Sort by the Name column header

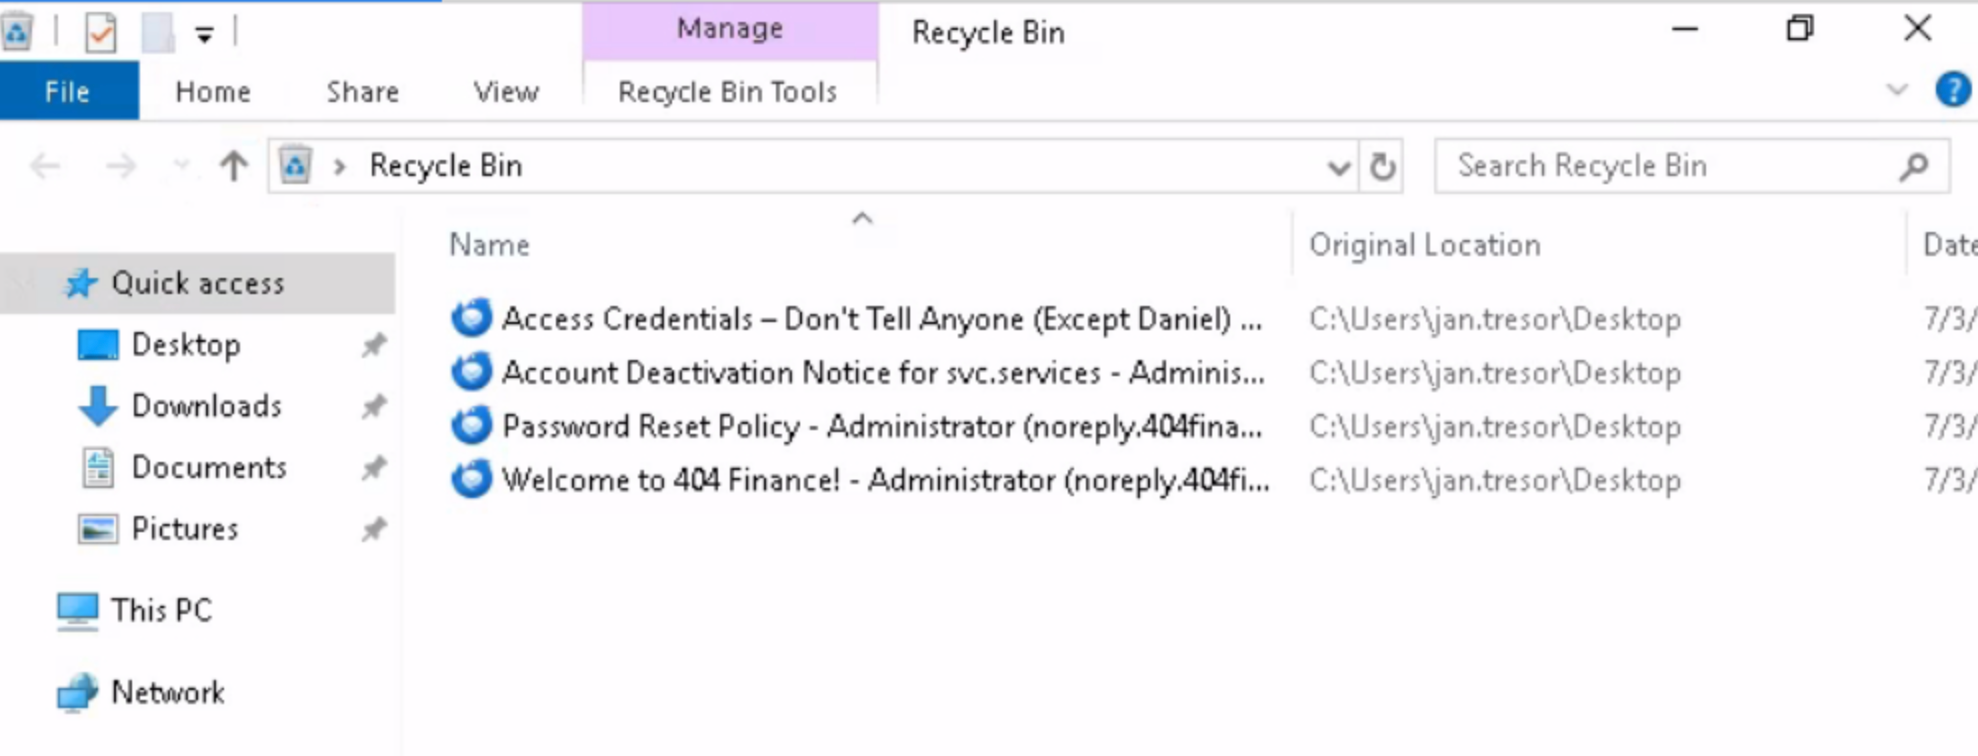[x=489, y=245]
